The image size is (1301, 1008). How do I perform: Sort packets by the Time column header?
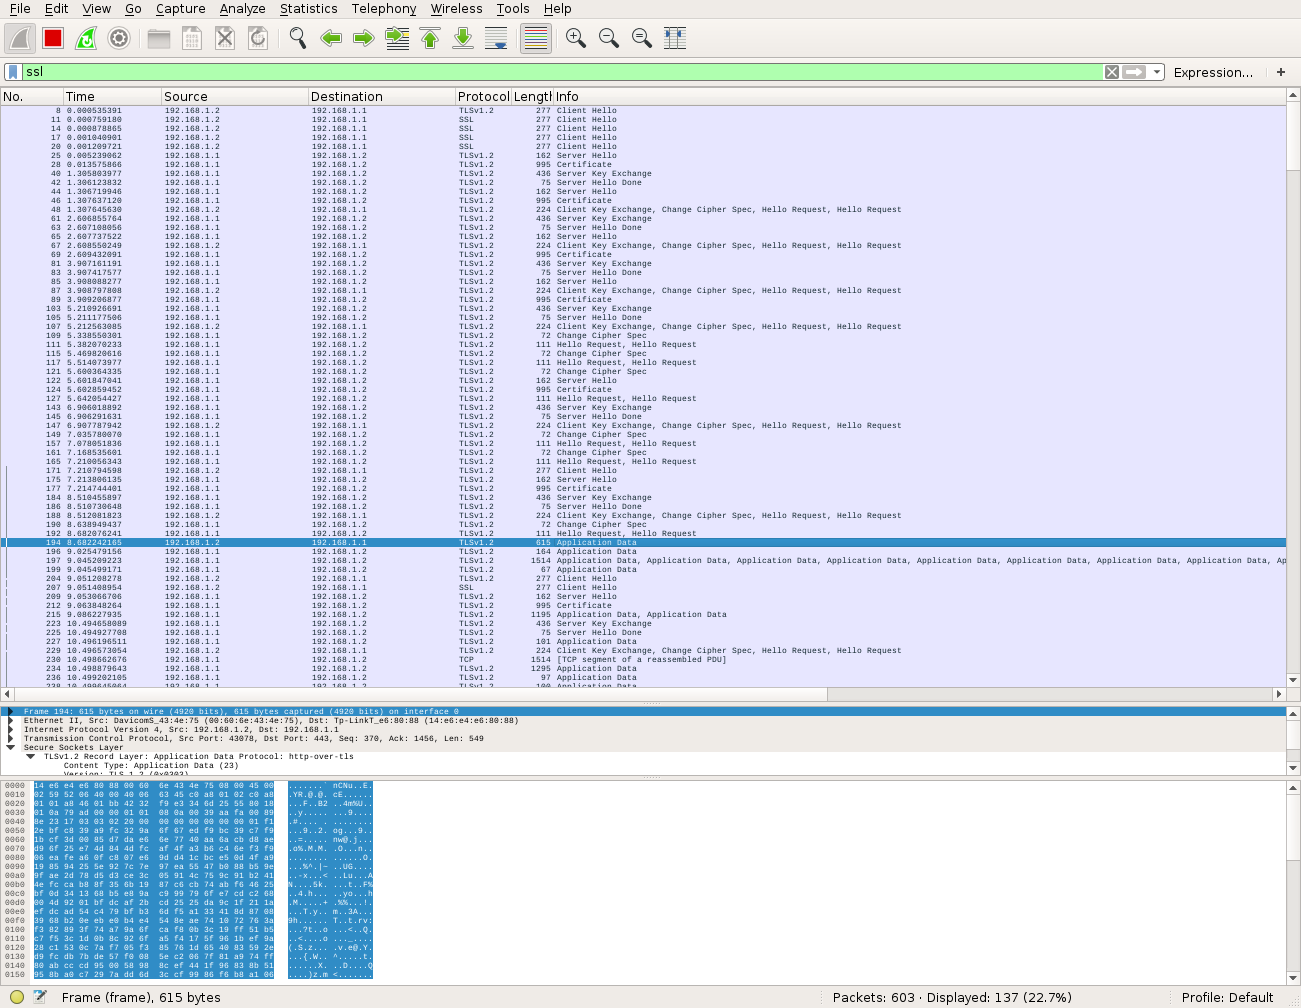111,96
